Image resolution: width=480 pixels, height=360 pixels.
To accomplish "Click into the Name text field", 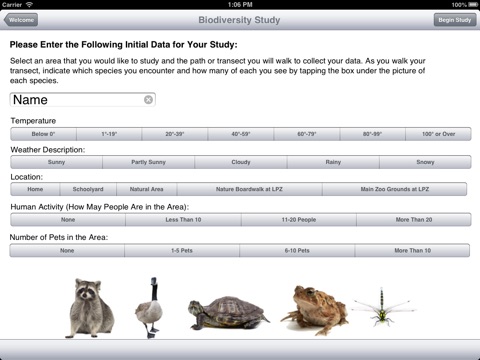I will point(82,100).
